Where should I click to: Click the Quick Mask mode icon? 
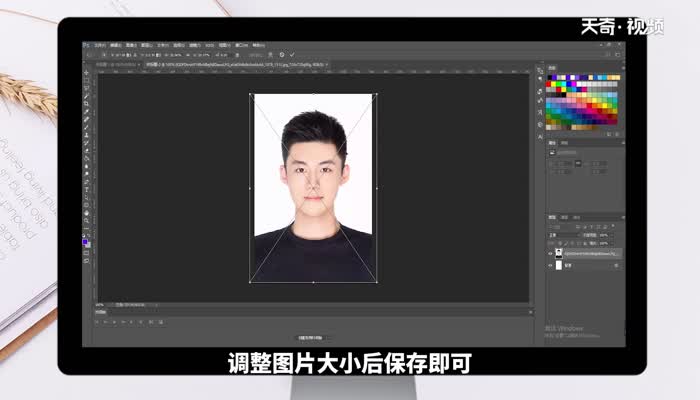[86, 253]
